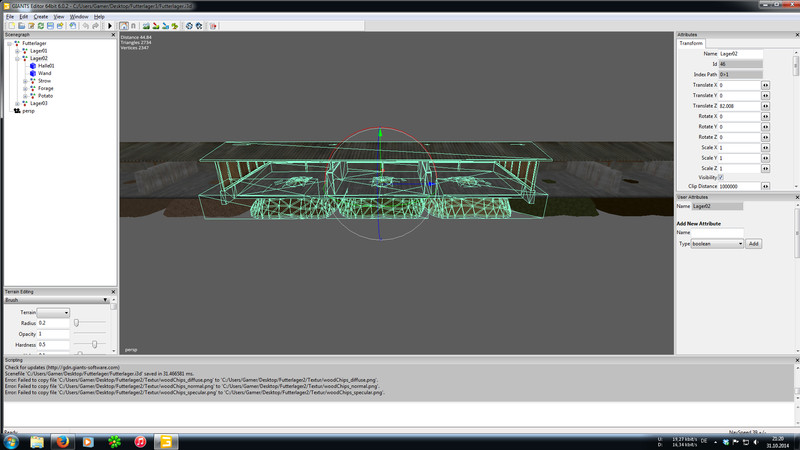Screen dimensions: 800x450
Task: Toggle the Visibility checkbox
Action: point(722,177)
